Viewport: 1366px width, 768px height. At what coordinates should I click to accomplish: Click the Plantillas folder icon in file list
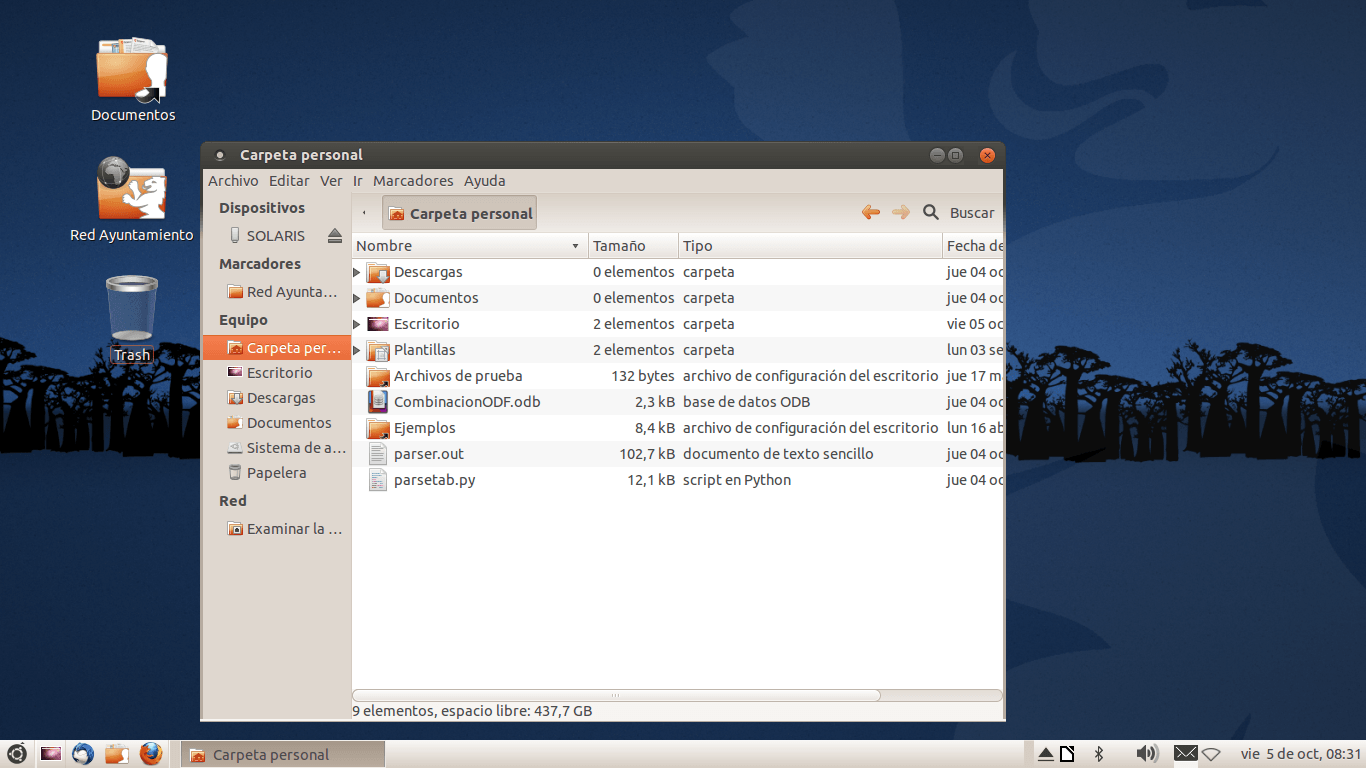click(x=377, y=350)
